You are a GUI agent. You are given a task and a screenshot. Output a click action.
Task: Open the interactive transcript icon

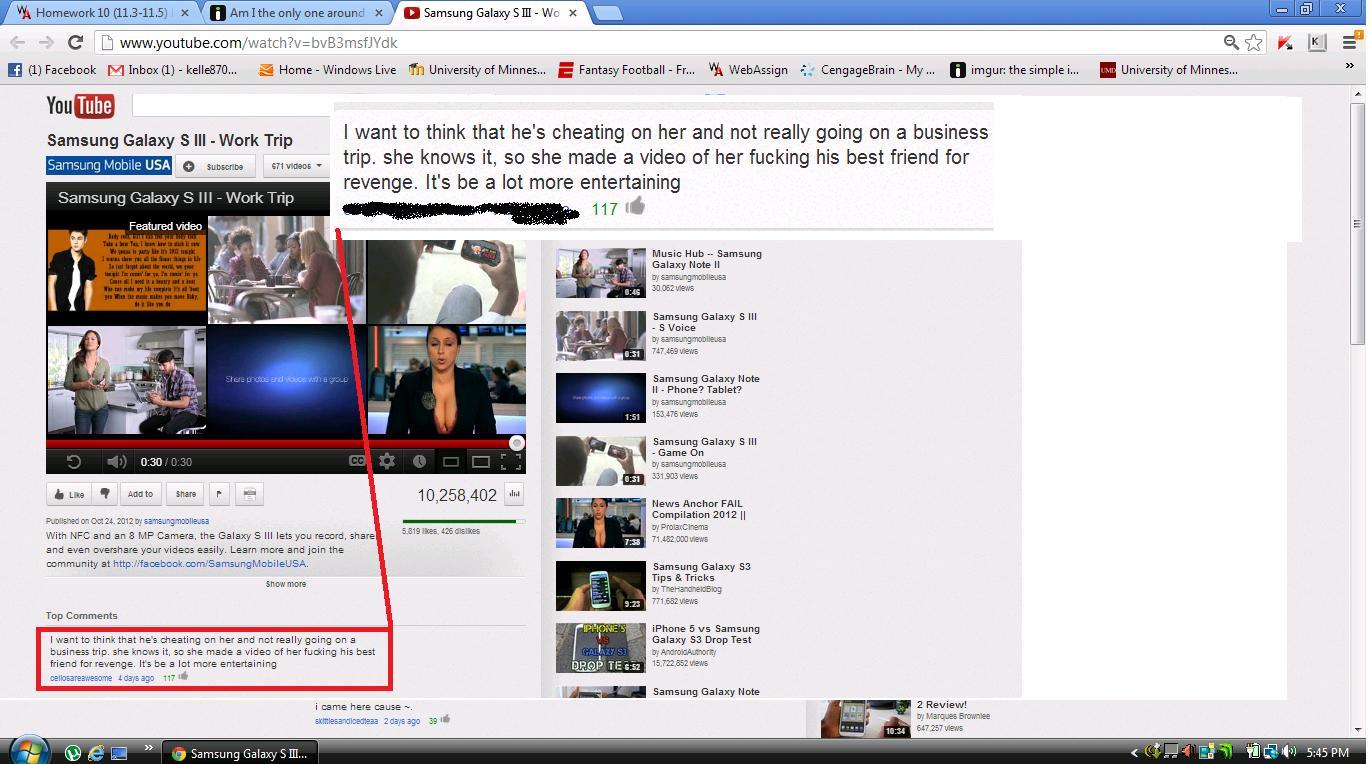[250, 494]
